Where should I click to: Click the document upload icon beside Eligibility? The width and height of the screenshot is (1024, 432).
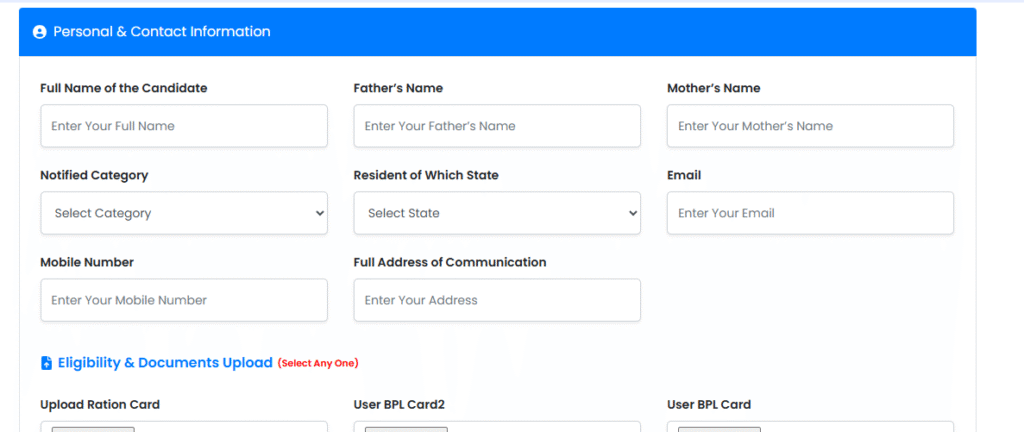click(46, 363)
